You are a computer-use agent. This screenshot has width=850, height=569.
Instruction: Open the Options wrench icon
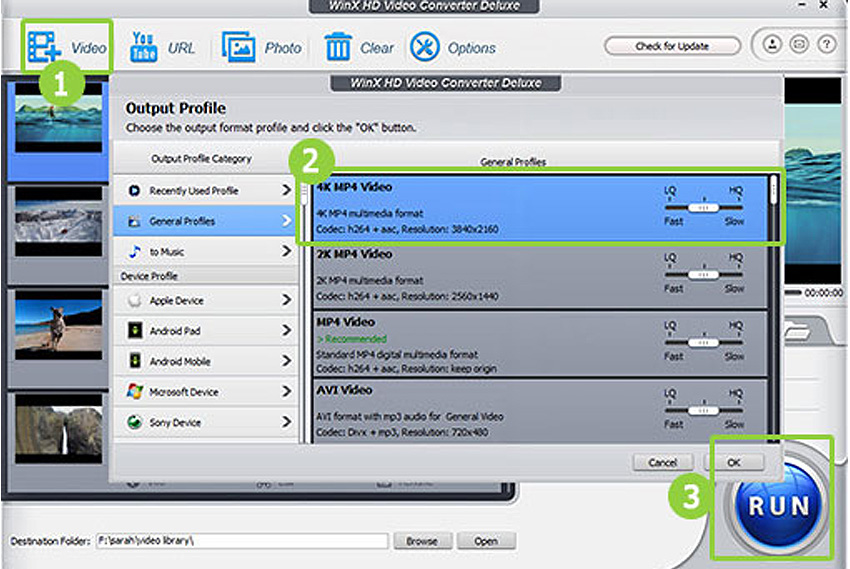(x=424, y=47)
